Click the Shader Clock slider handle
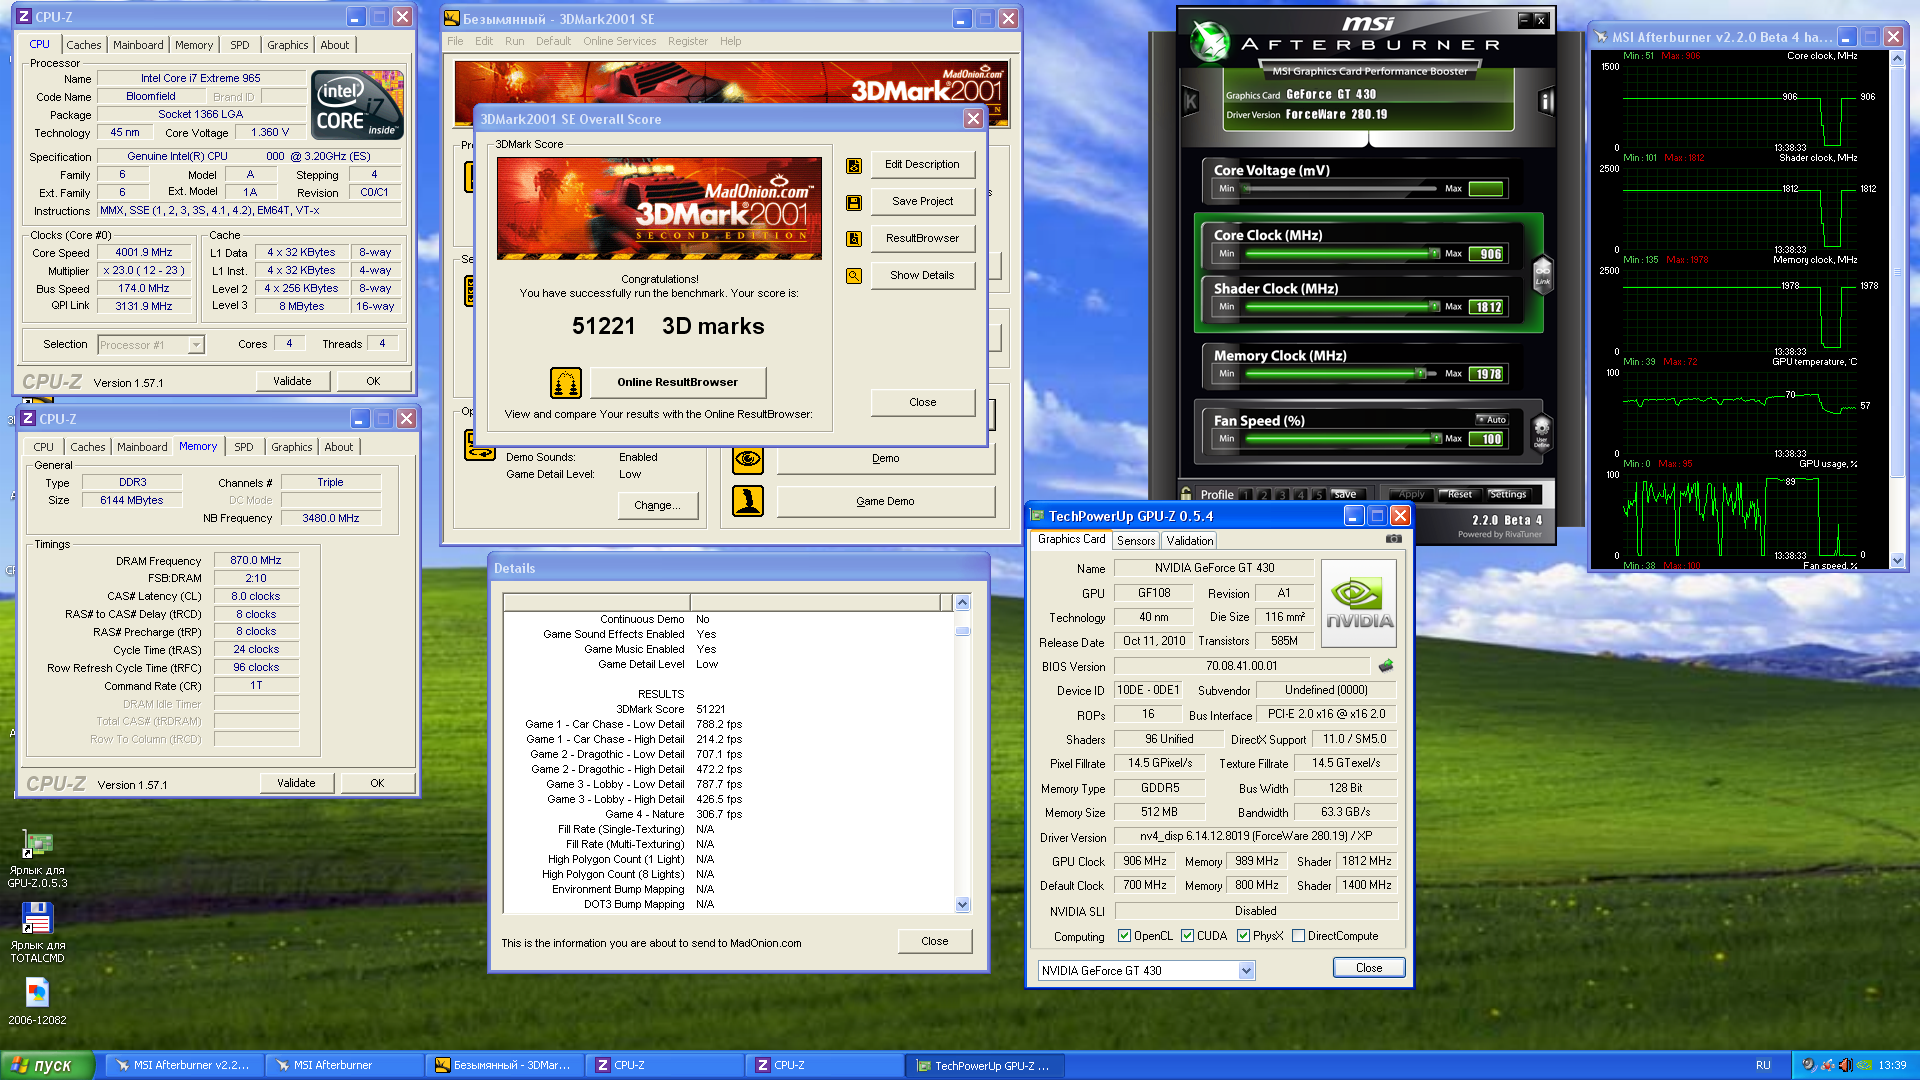Viewport: 1920px width, 1080px height. click(1435, 307)
